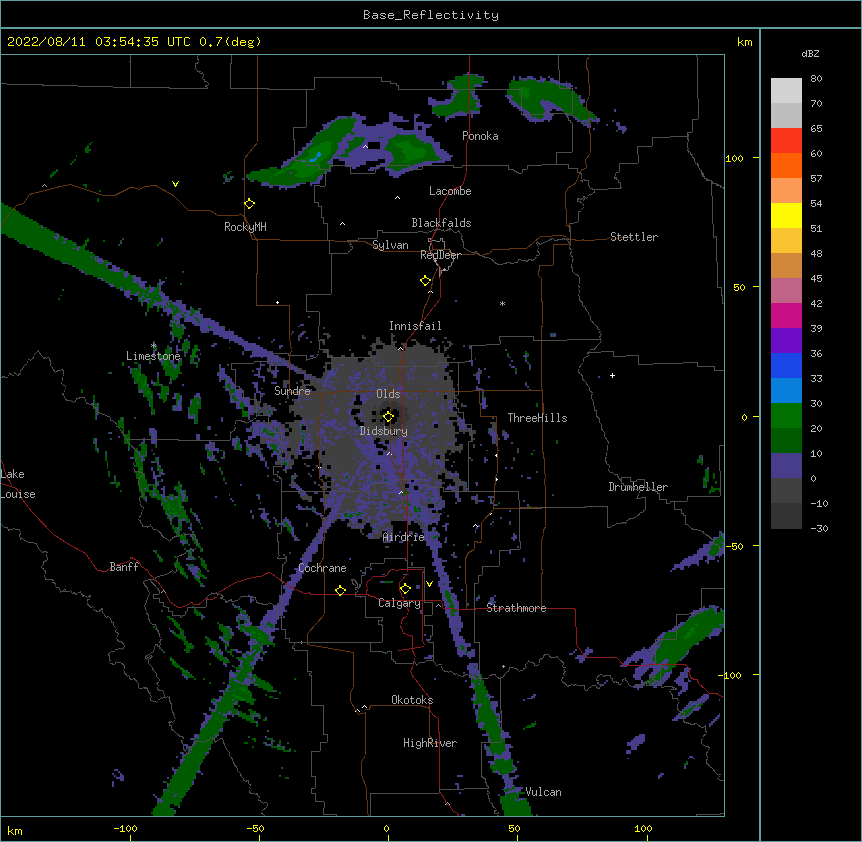Click the ThreeHills label

tap(537, 418)
